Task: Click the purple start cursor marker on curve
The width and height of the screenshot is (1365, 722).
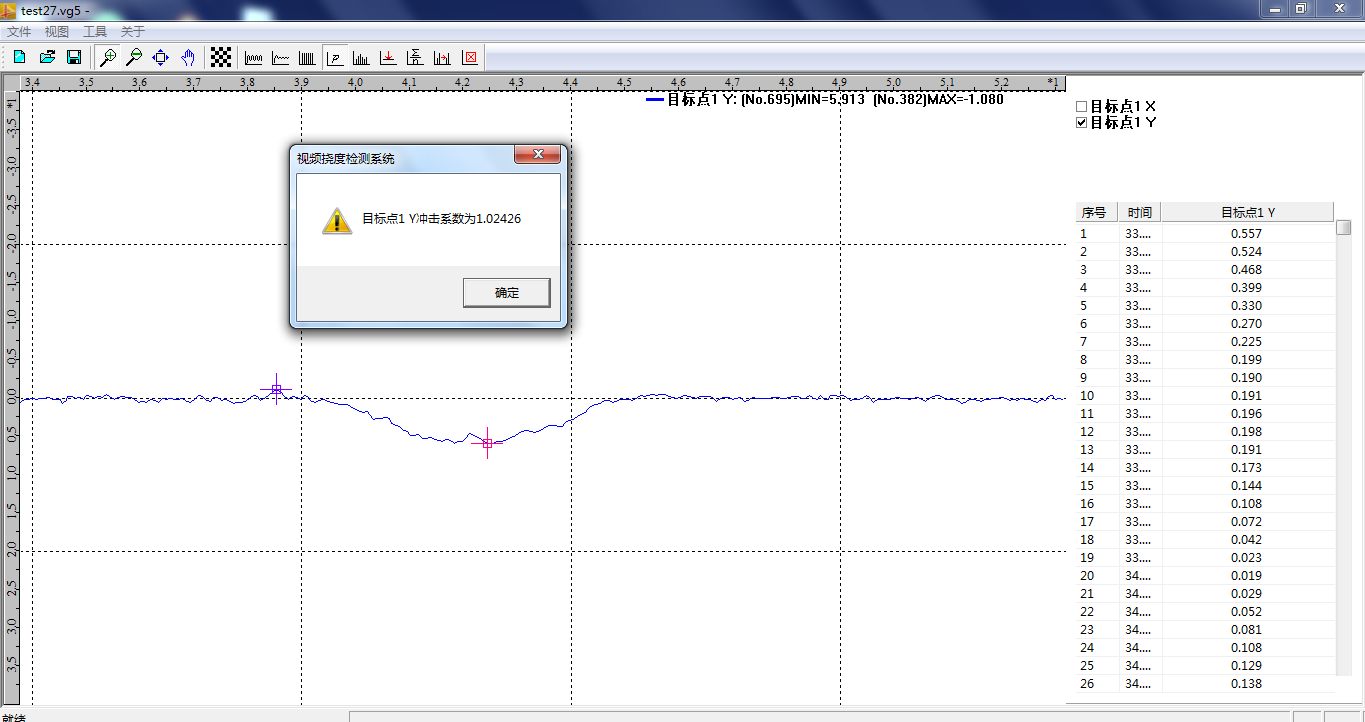Action: pyautogui.click(x=277, y=390)
